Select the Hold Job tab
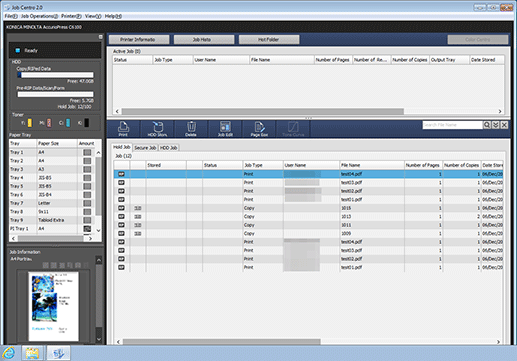The height and width of the screenshot is (361, 517). [122, 147]
